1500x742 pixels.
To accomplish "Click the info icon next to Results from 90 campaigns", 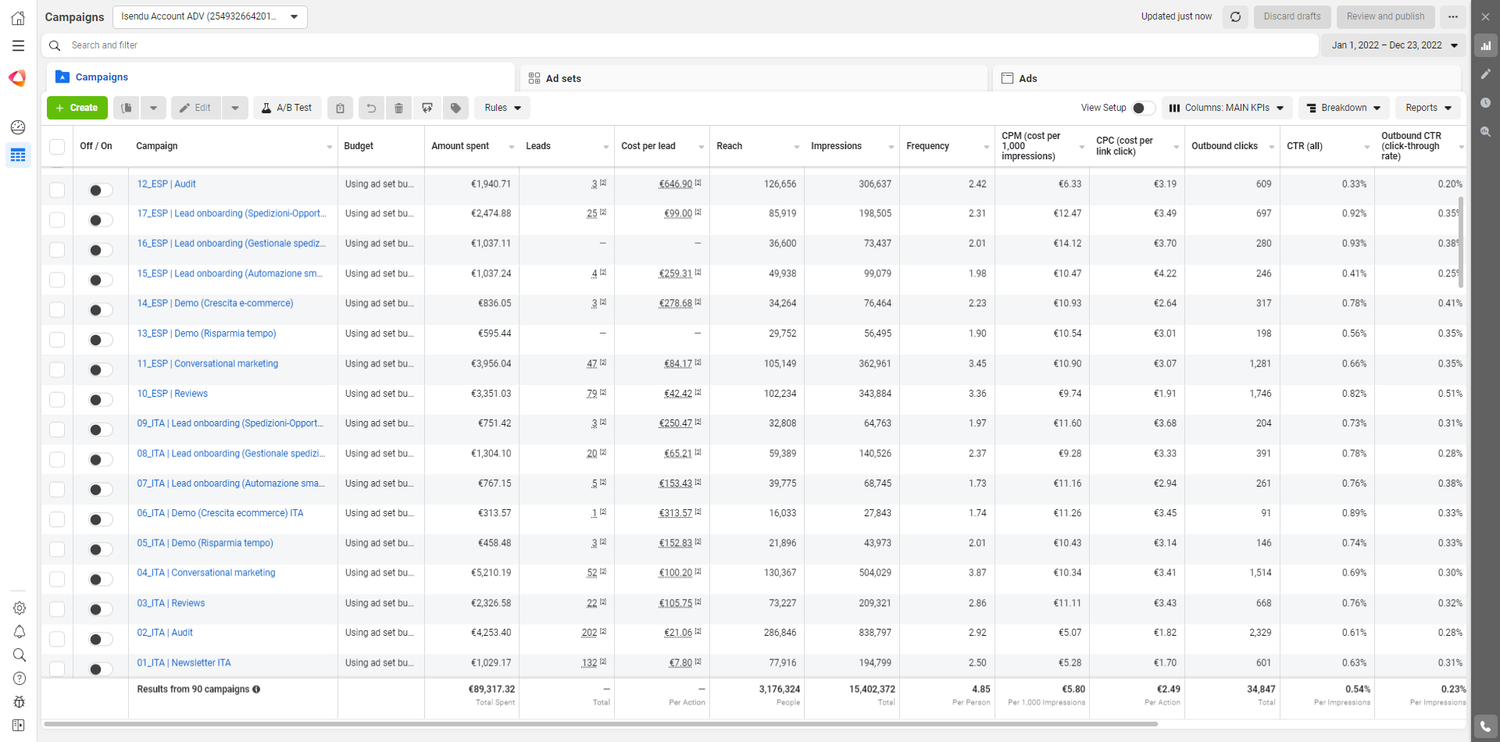I will (256, 689).
